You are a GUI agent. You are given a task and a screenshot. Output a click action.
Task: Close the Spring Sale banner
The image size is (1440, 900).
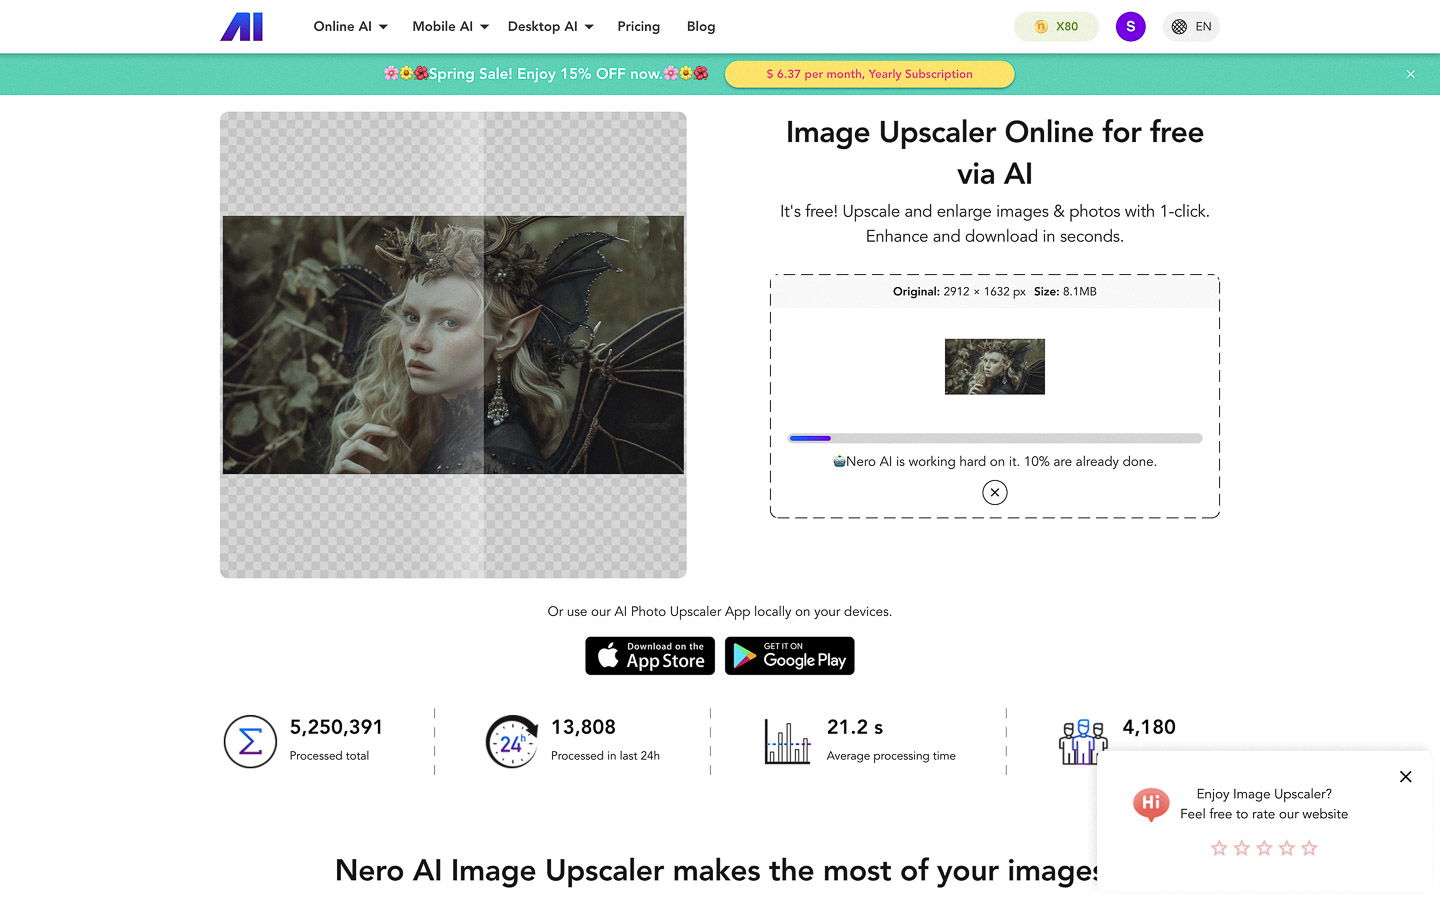(1410, 74)
